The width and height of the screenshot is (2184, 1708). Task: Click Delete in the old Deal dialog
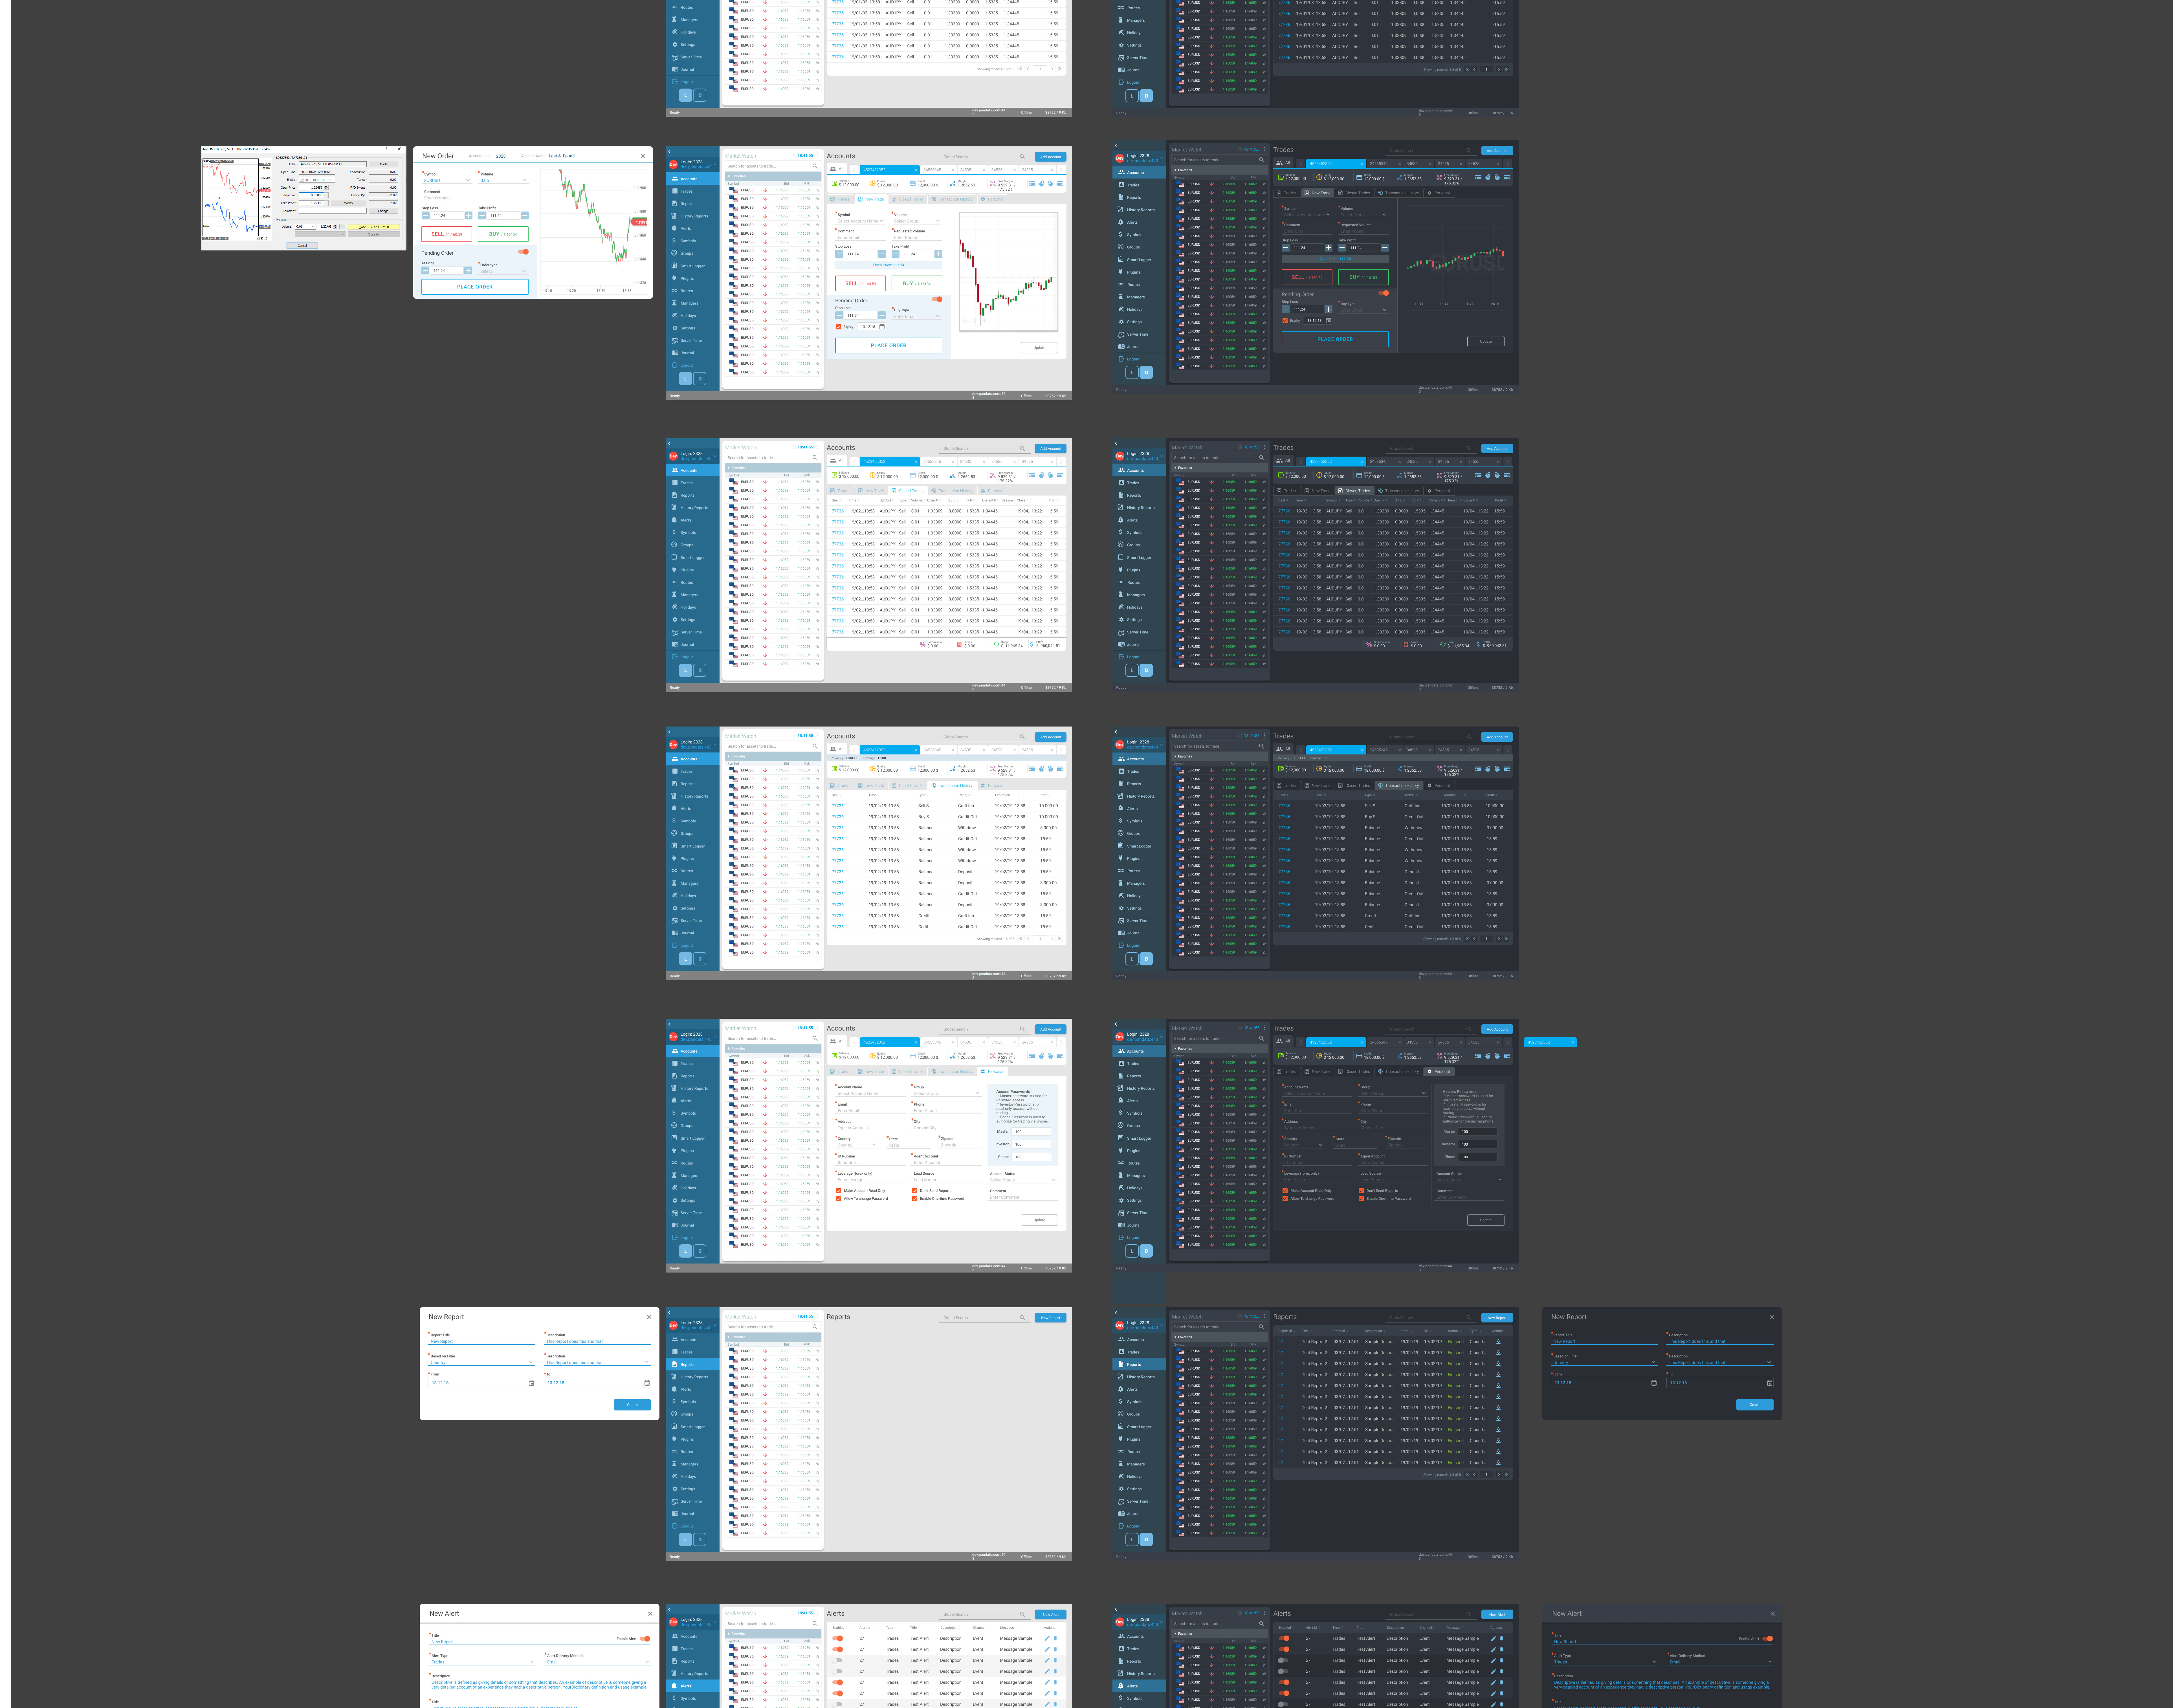383,164
